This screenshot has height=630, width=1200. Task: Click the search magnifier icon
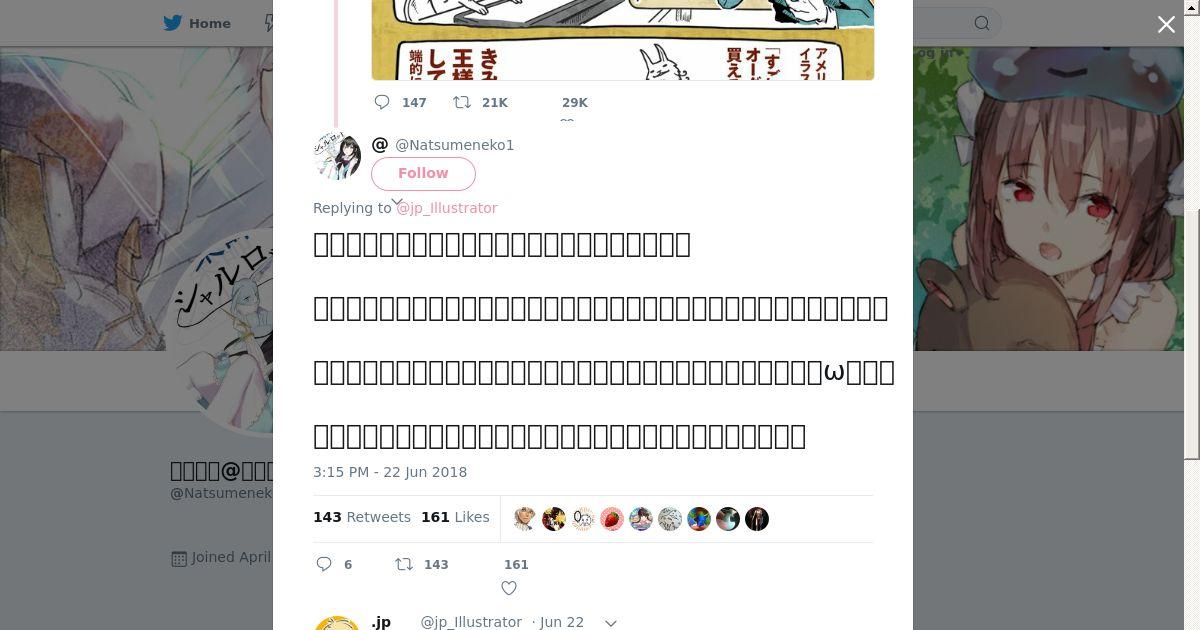coord(982,23)
